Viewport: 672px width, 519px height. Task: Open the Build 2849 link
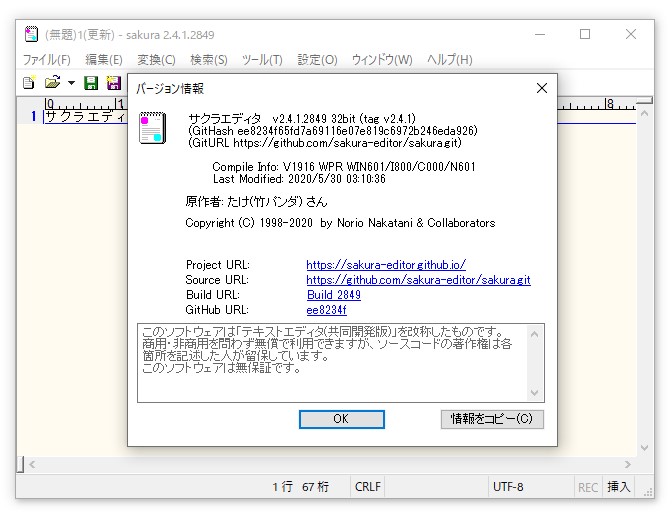(x=334, y=295)
